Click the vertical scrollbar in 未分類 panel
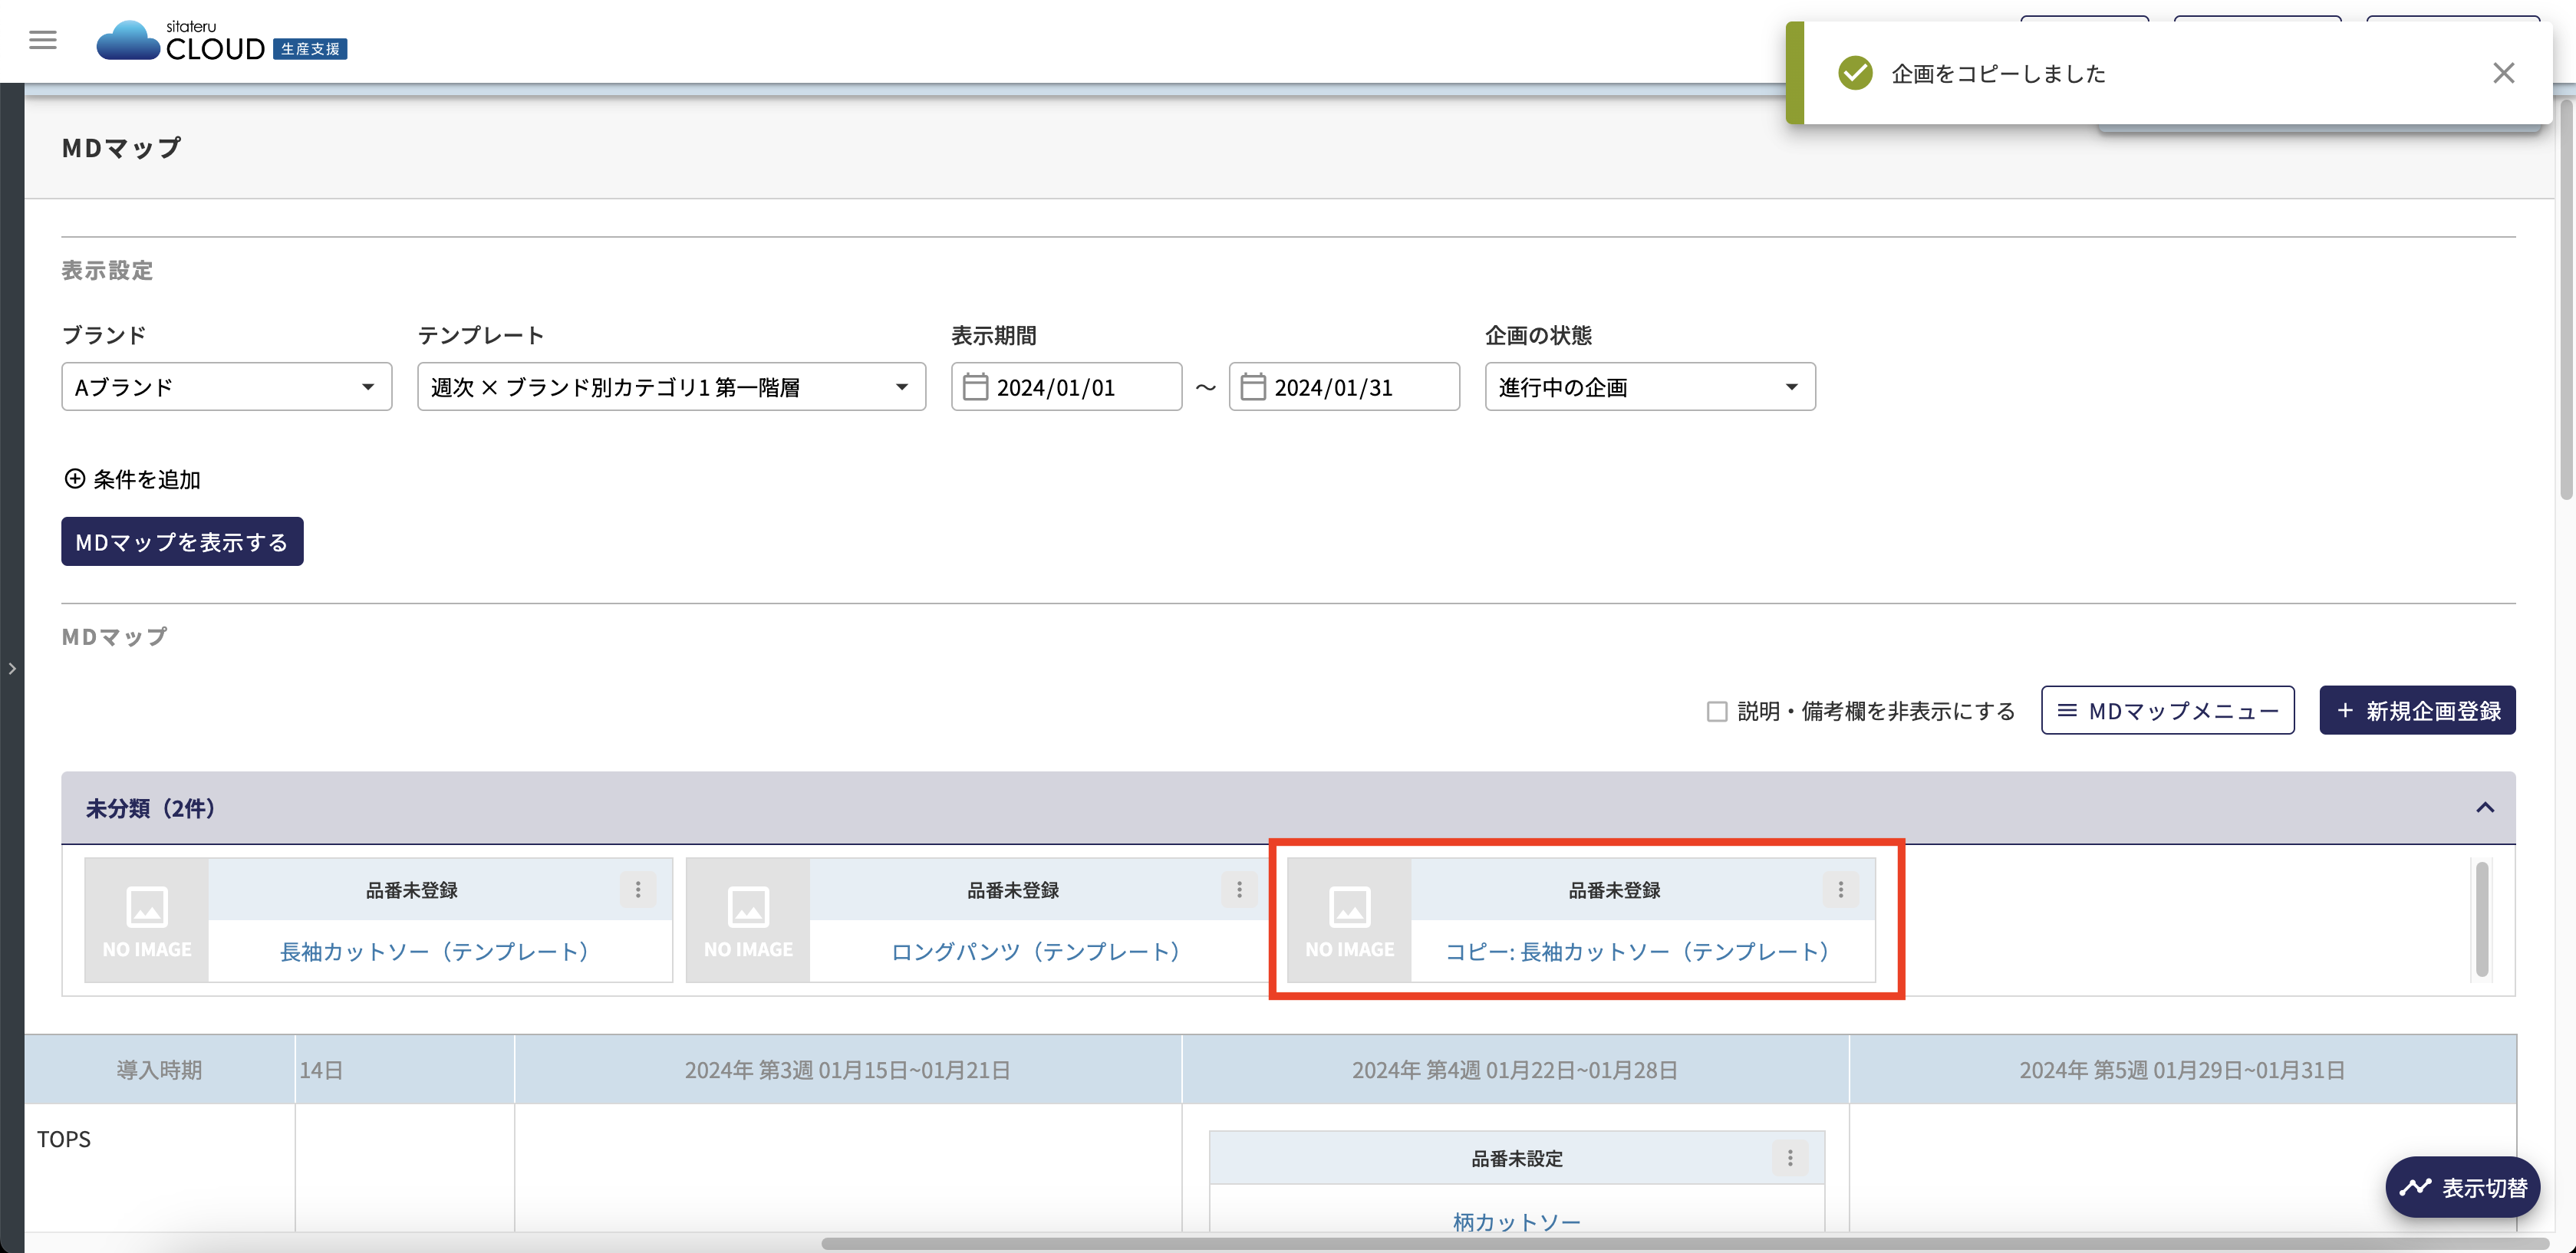 [x=2482, y=918]
